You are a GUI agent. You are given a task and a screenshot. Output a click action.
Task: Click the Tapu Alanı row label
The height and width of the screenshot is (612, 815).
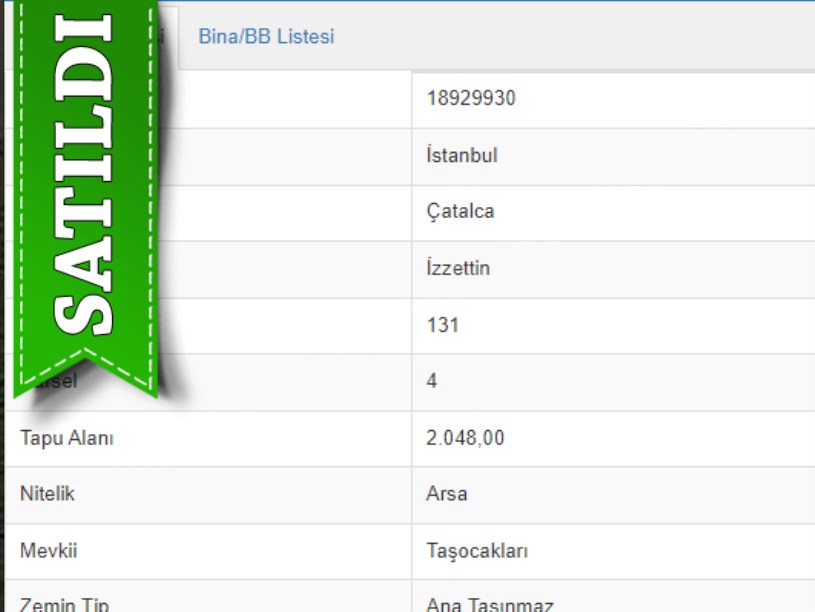point(66,438)
